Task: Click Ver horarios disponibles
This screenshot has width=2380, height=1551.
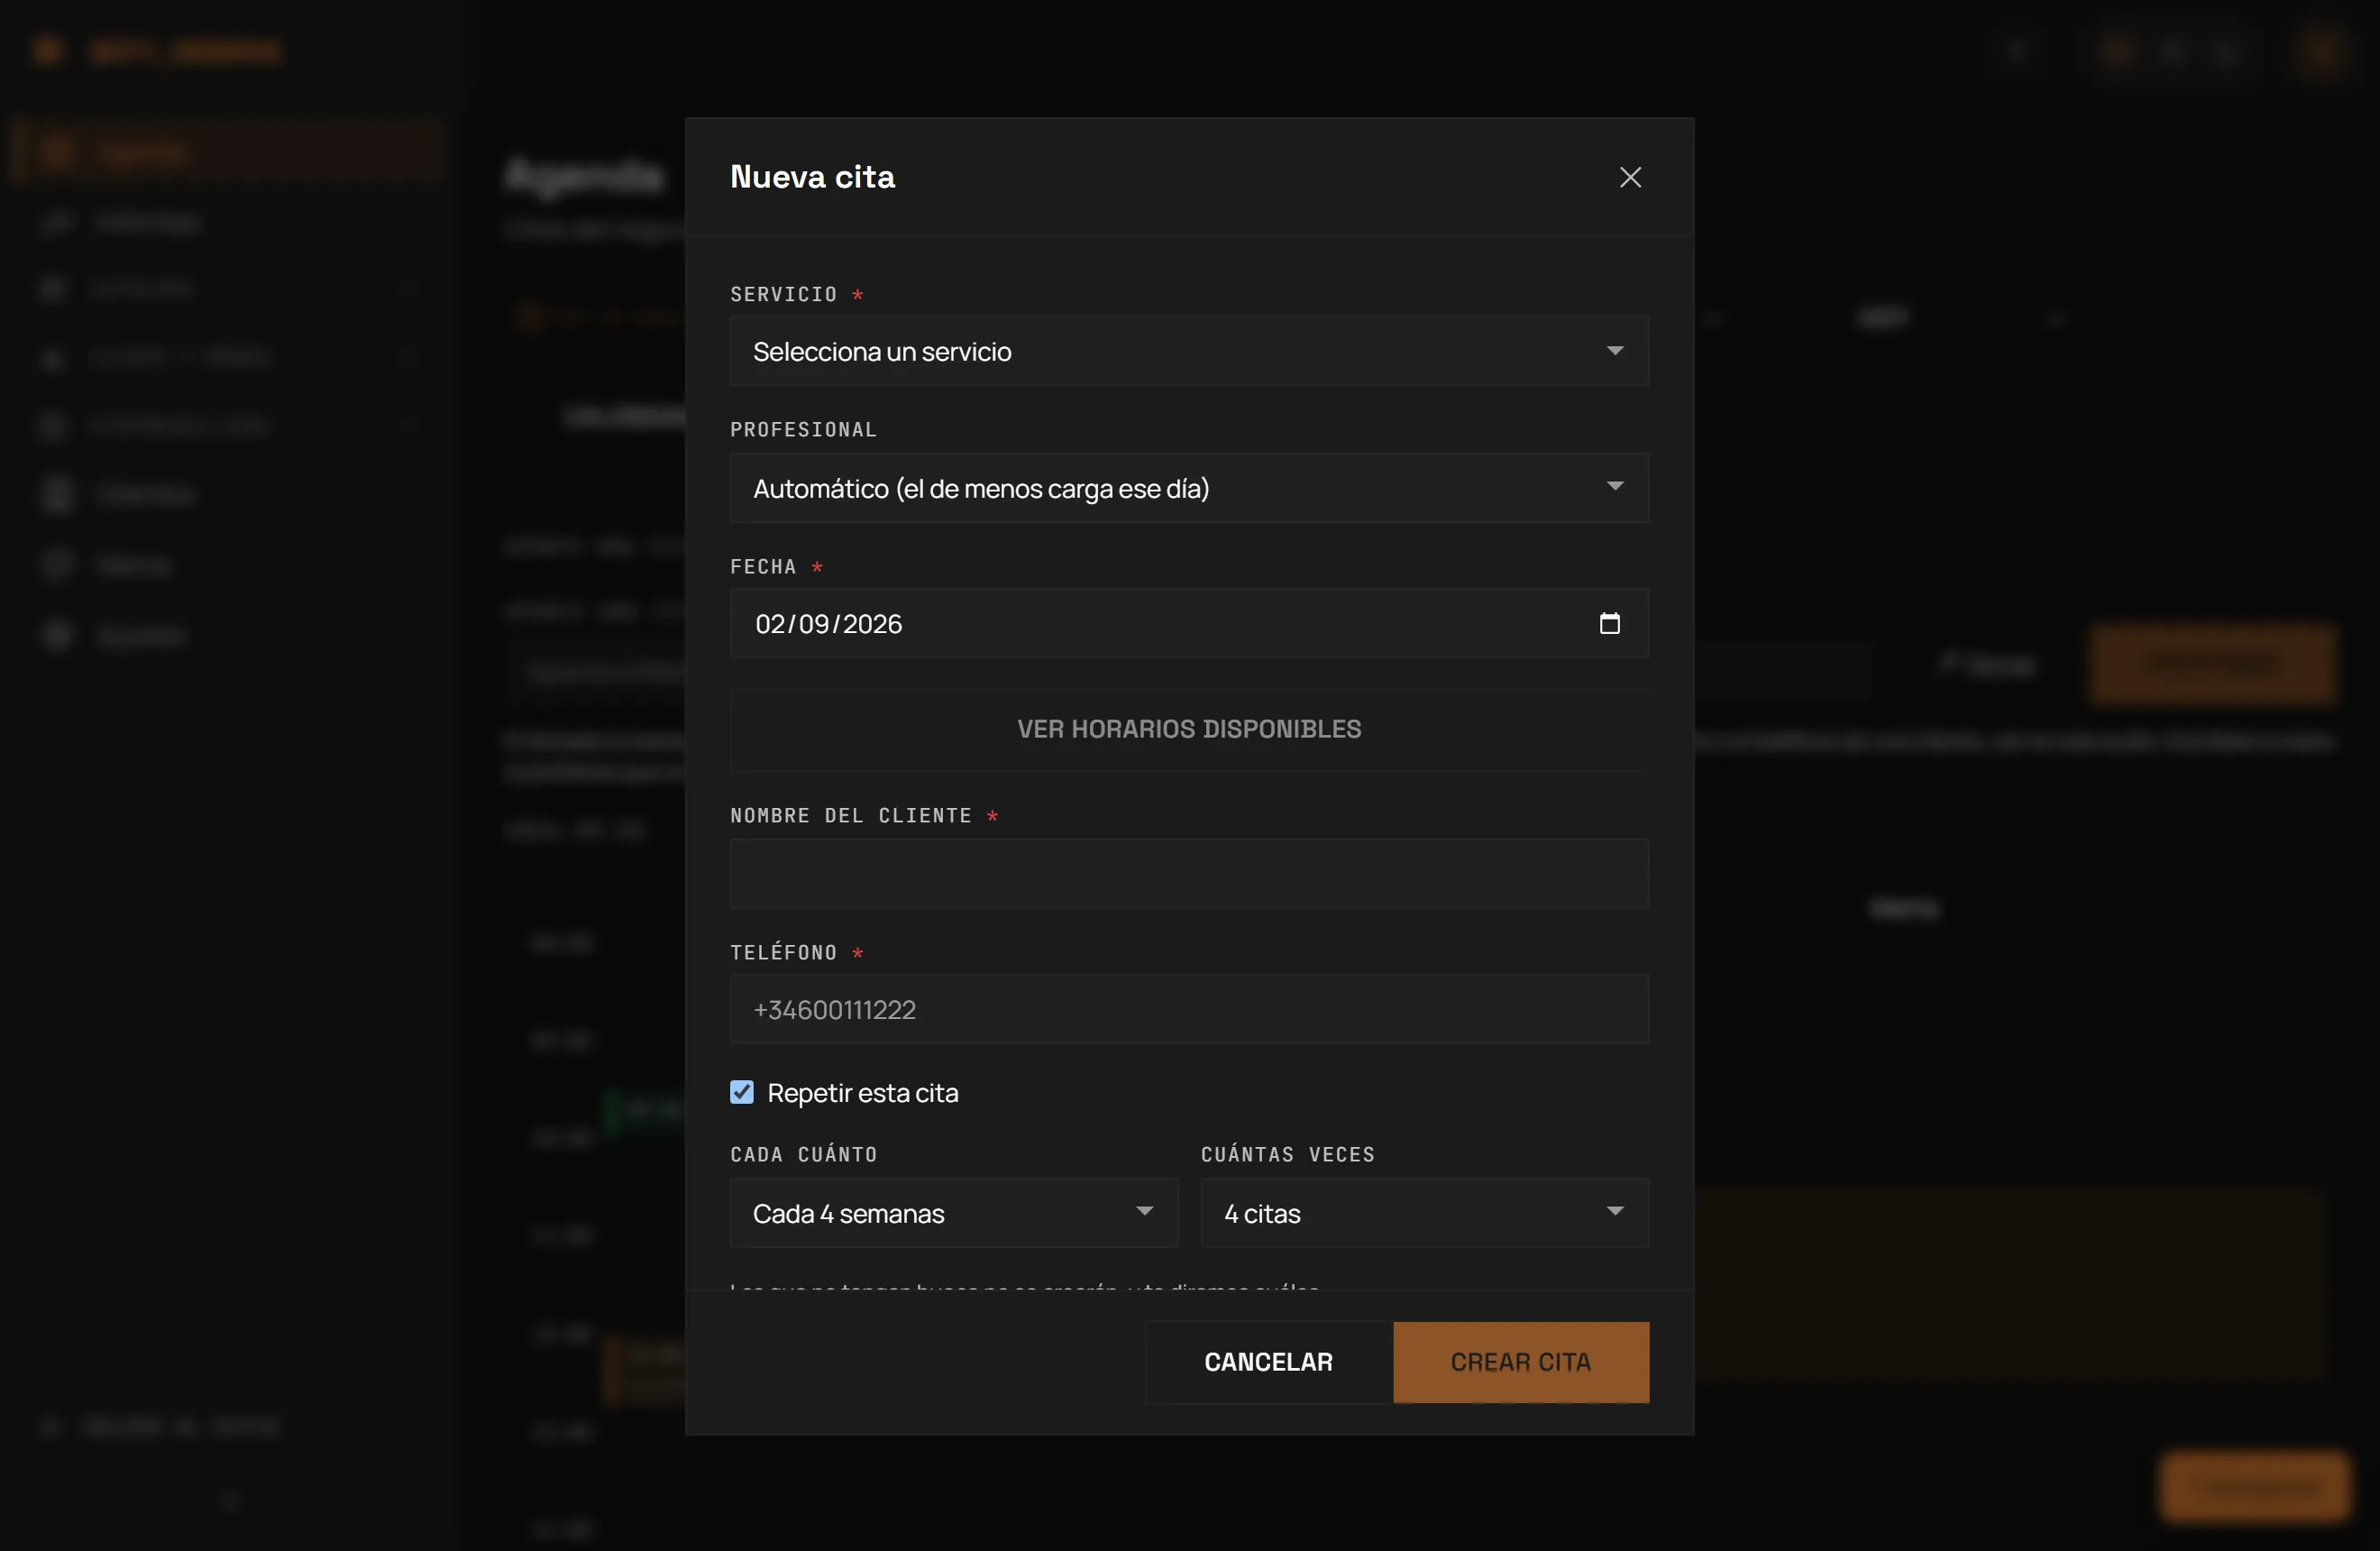Action: point(1189,729)
